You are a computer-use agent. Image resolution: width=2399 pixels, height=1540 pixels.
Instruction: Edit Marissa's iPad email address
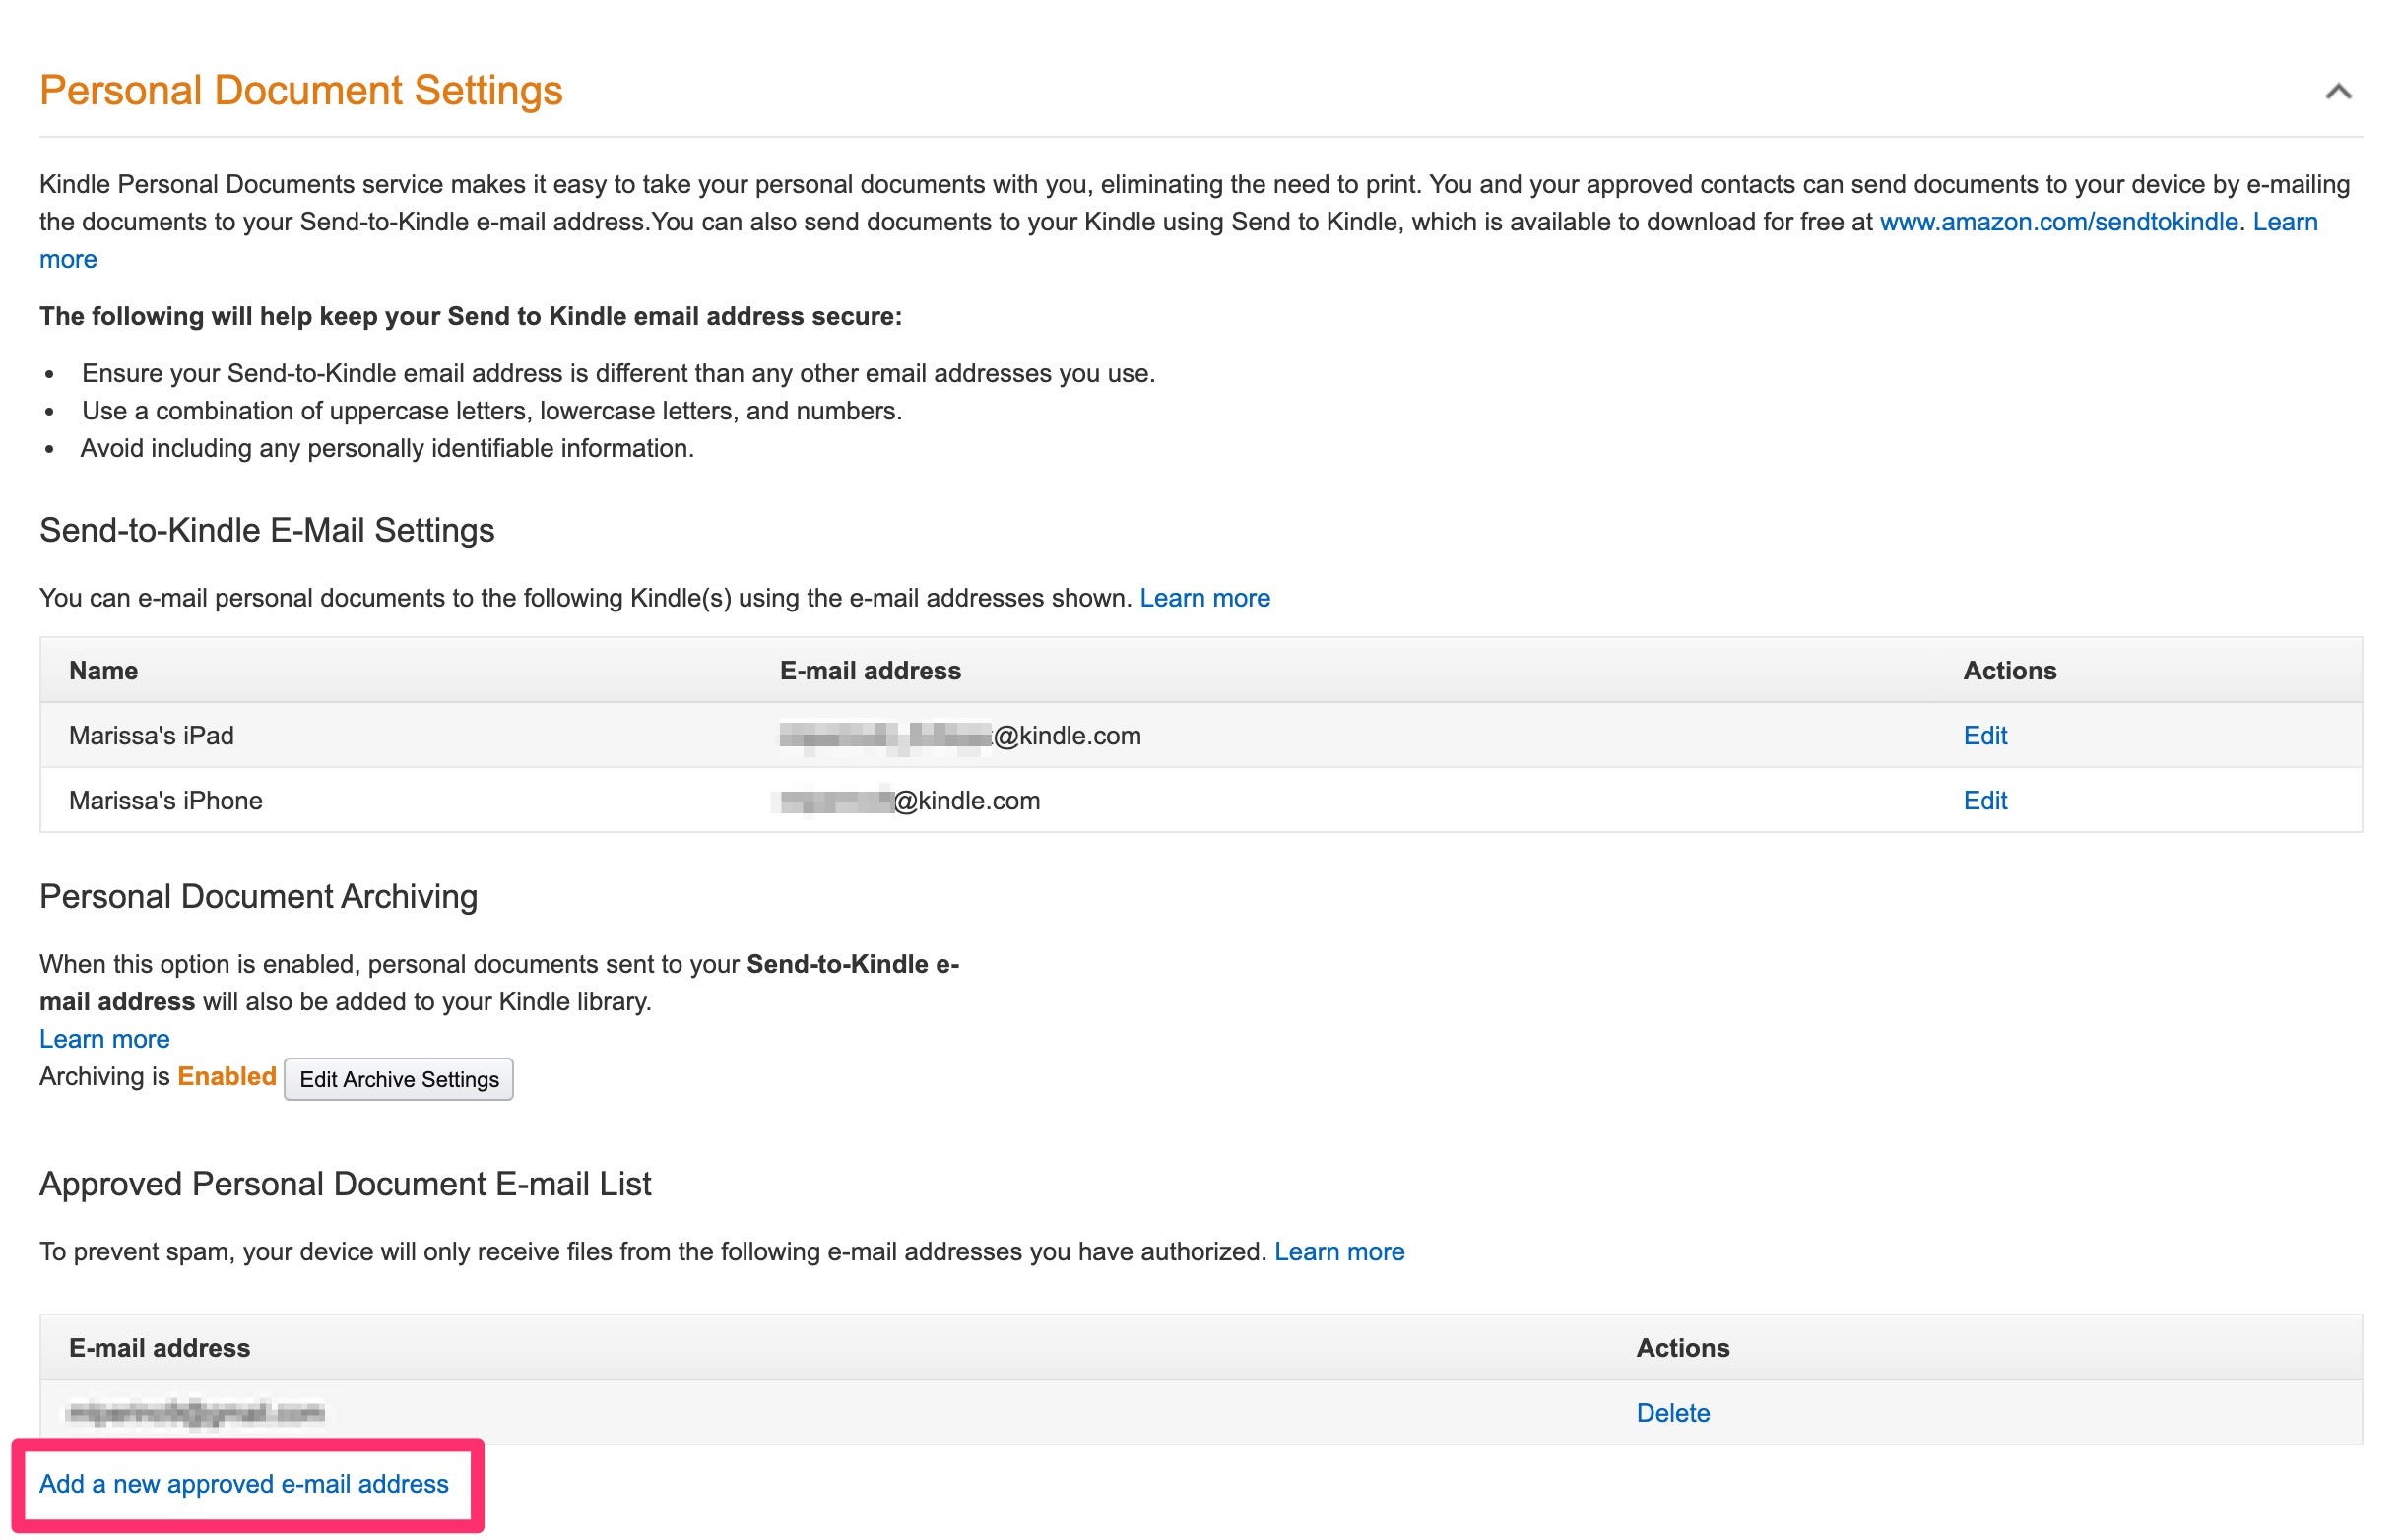pos(1984,735)
